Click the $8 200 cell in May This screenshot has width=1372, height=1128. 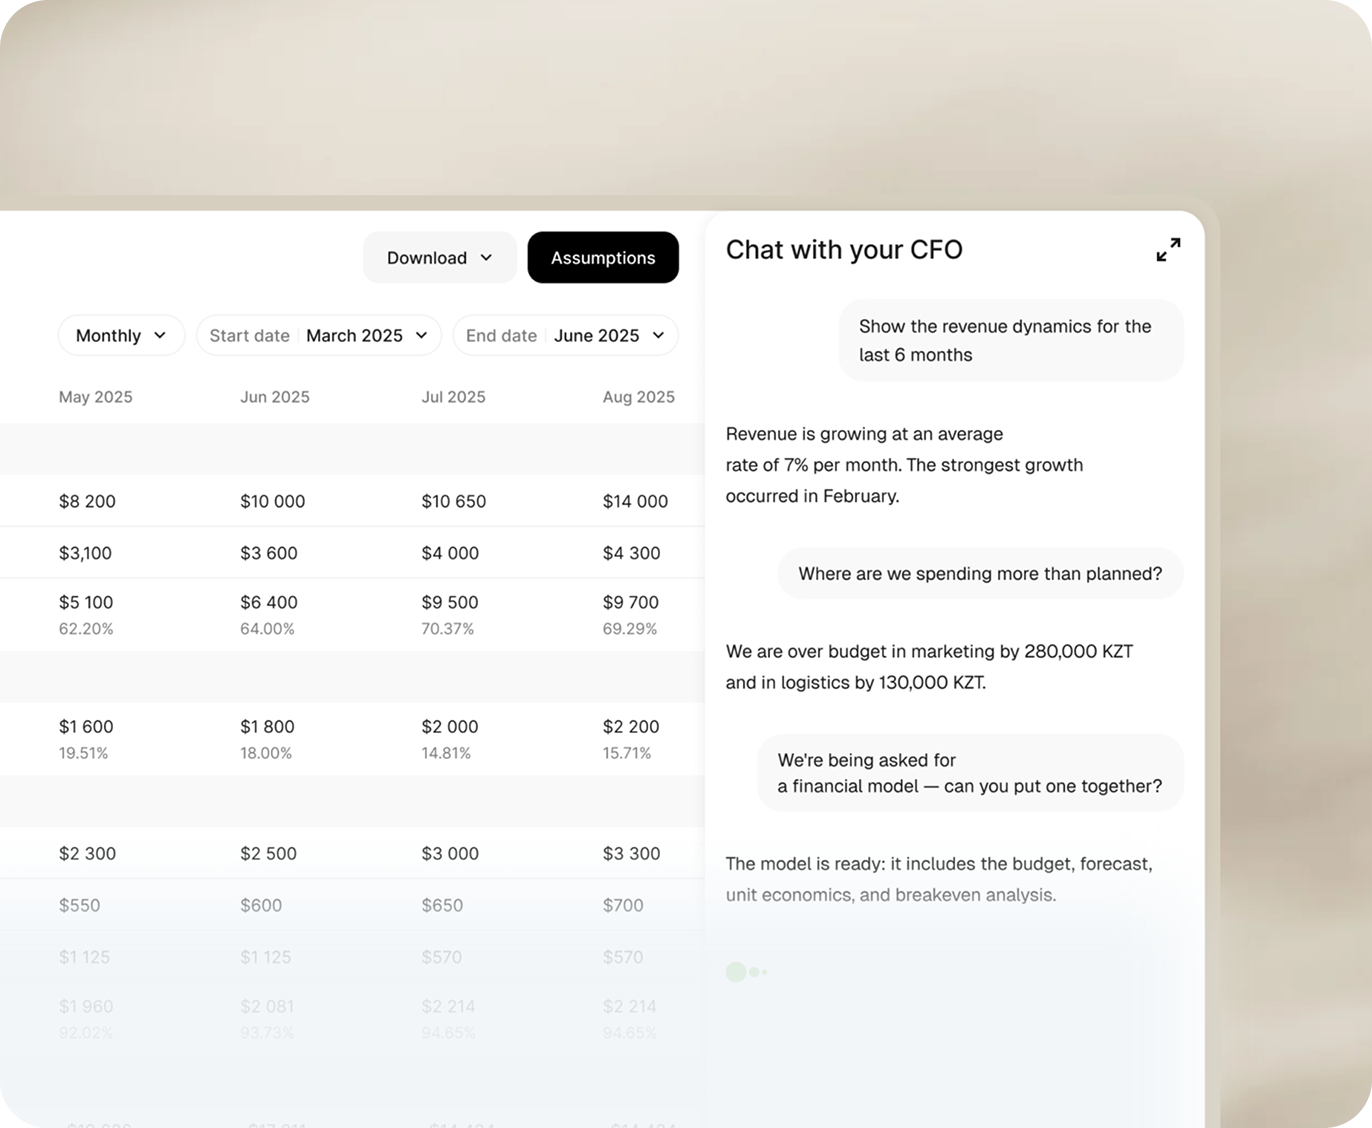(87, 501)
